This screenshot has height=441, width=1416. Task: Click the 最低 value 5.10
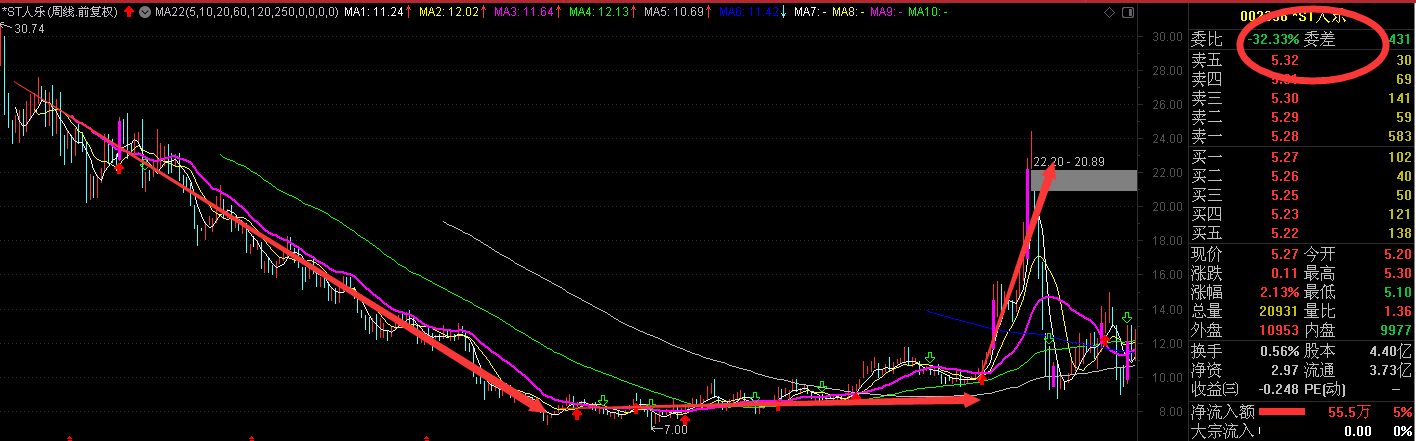pyautogui.click(x=1396, y=292)
